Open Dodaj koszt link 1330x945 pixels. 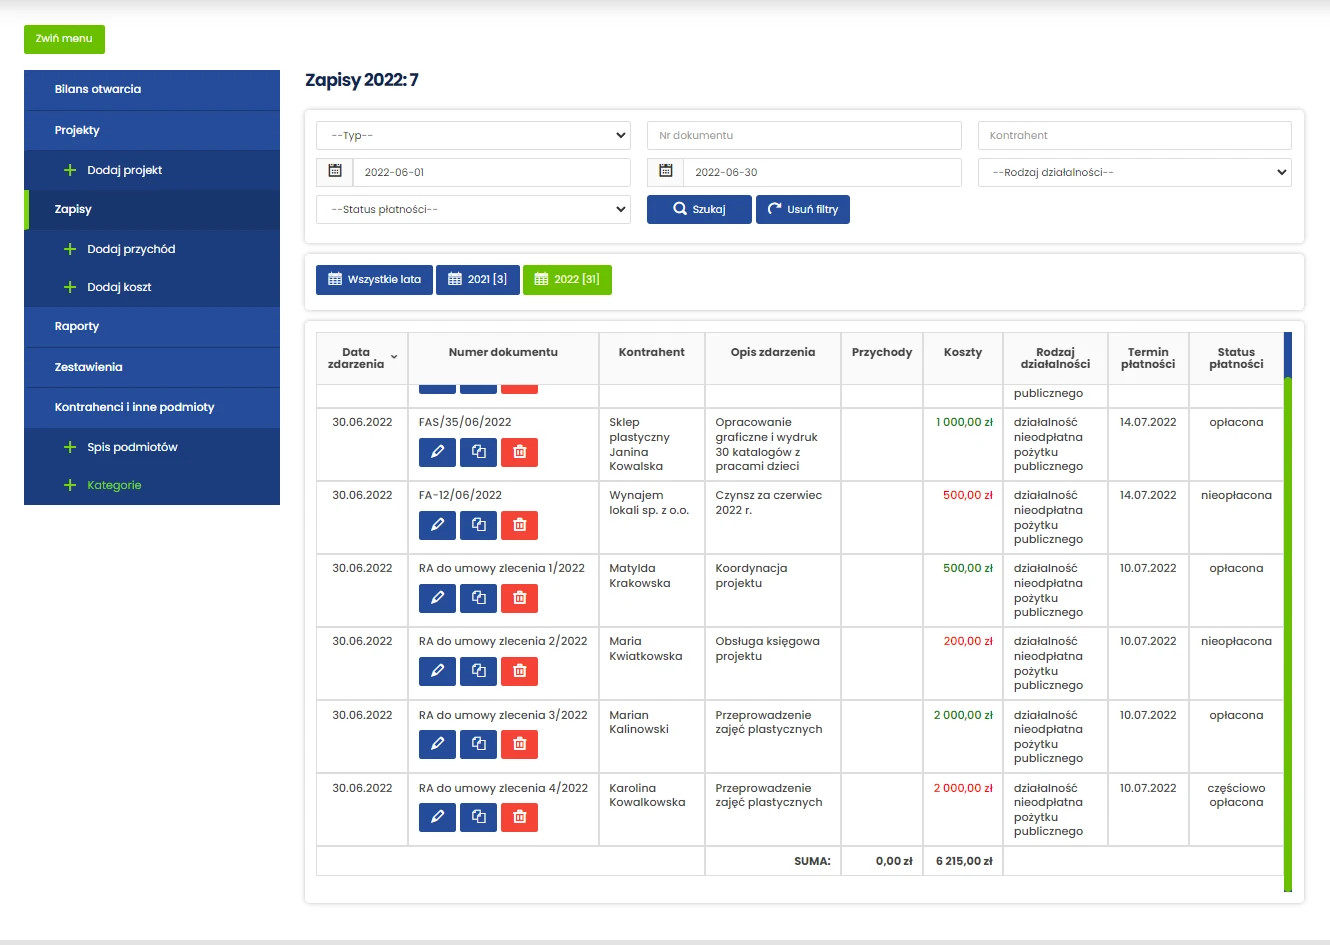(119, 287)
